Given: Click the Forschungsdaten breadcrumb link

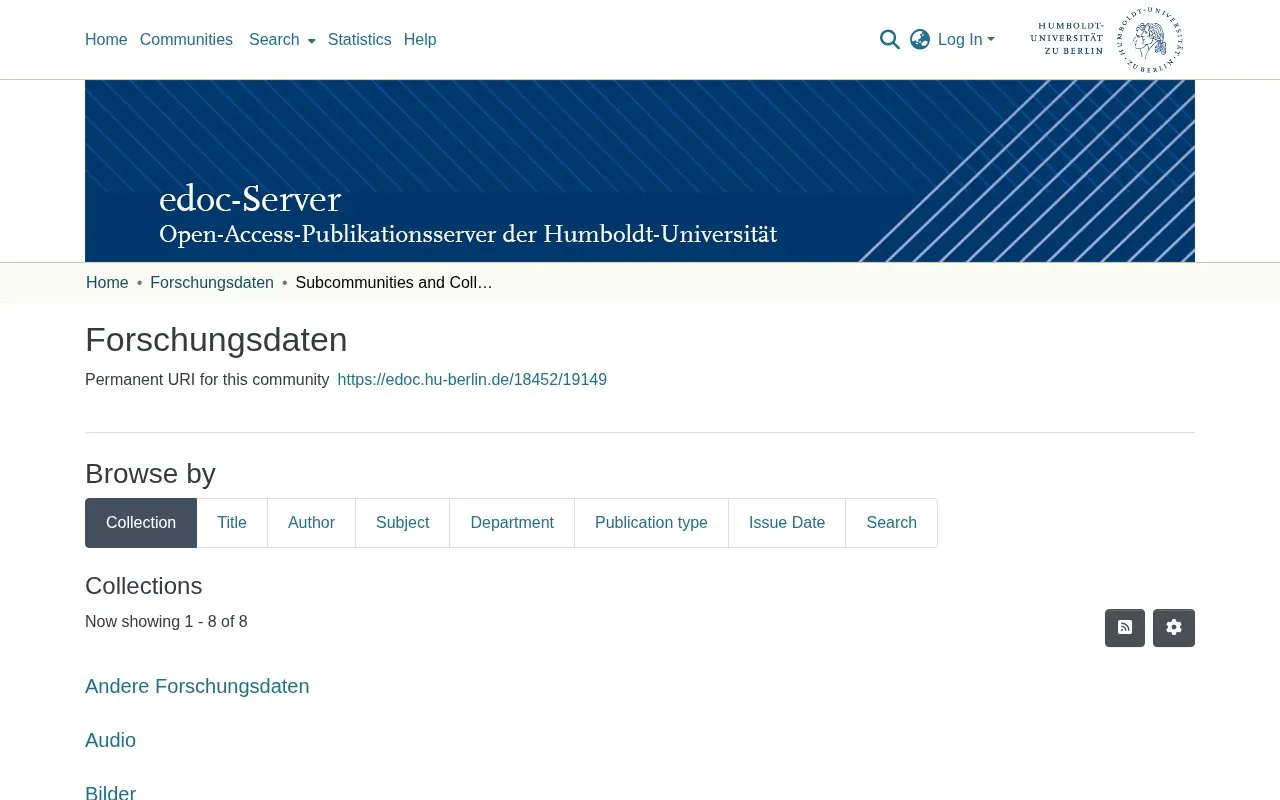Looking at the screenshot, I should point(212,283).
